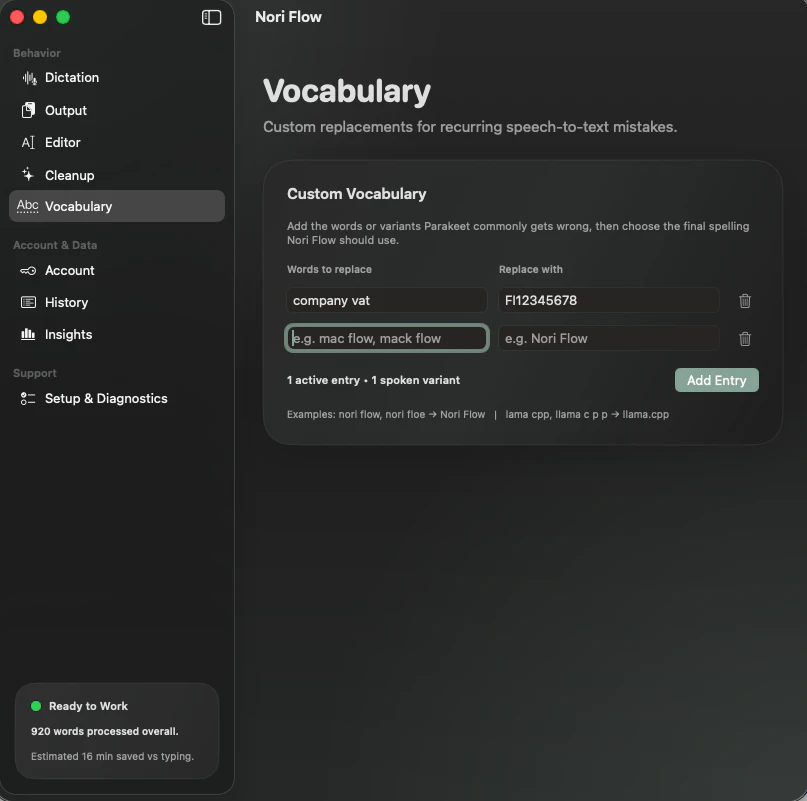The image size is (807, 801).
Task: Focus the 'e.g. mac flow, mack flow' field
Action: (387, 338)
